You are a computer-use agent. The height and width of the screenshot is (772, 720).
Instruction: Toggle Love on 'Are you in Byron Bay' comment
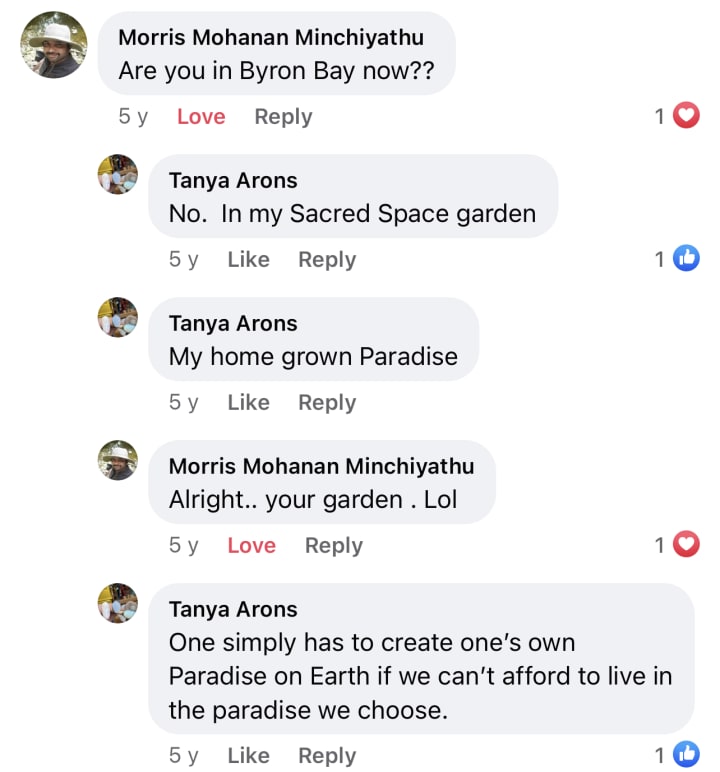(201, 116)
